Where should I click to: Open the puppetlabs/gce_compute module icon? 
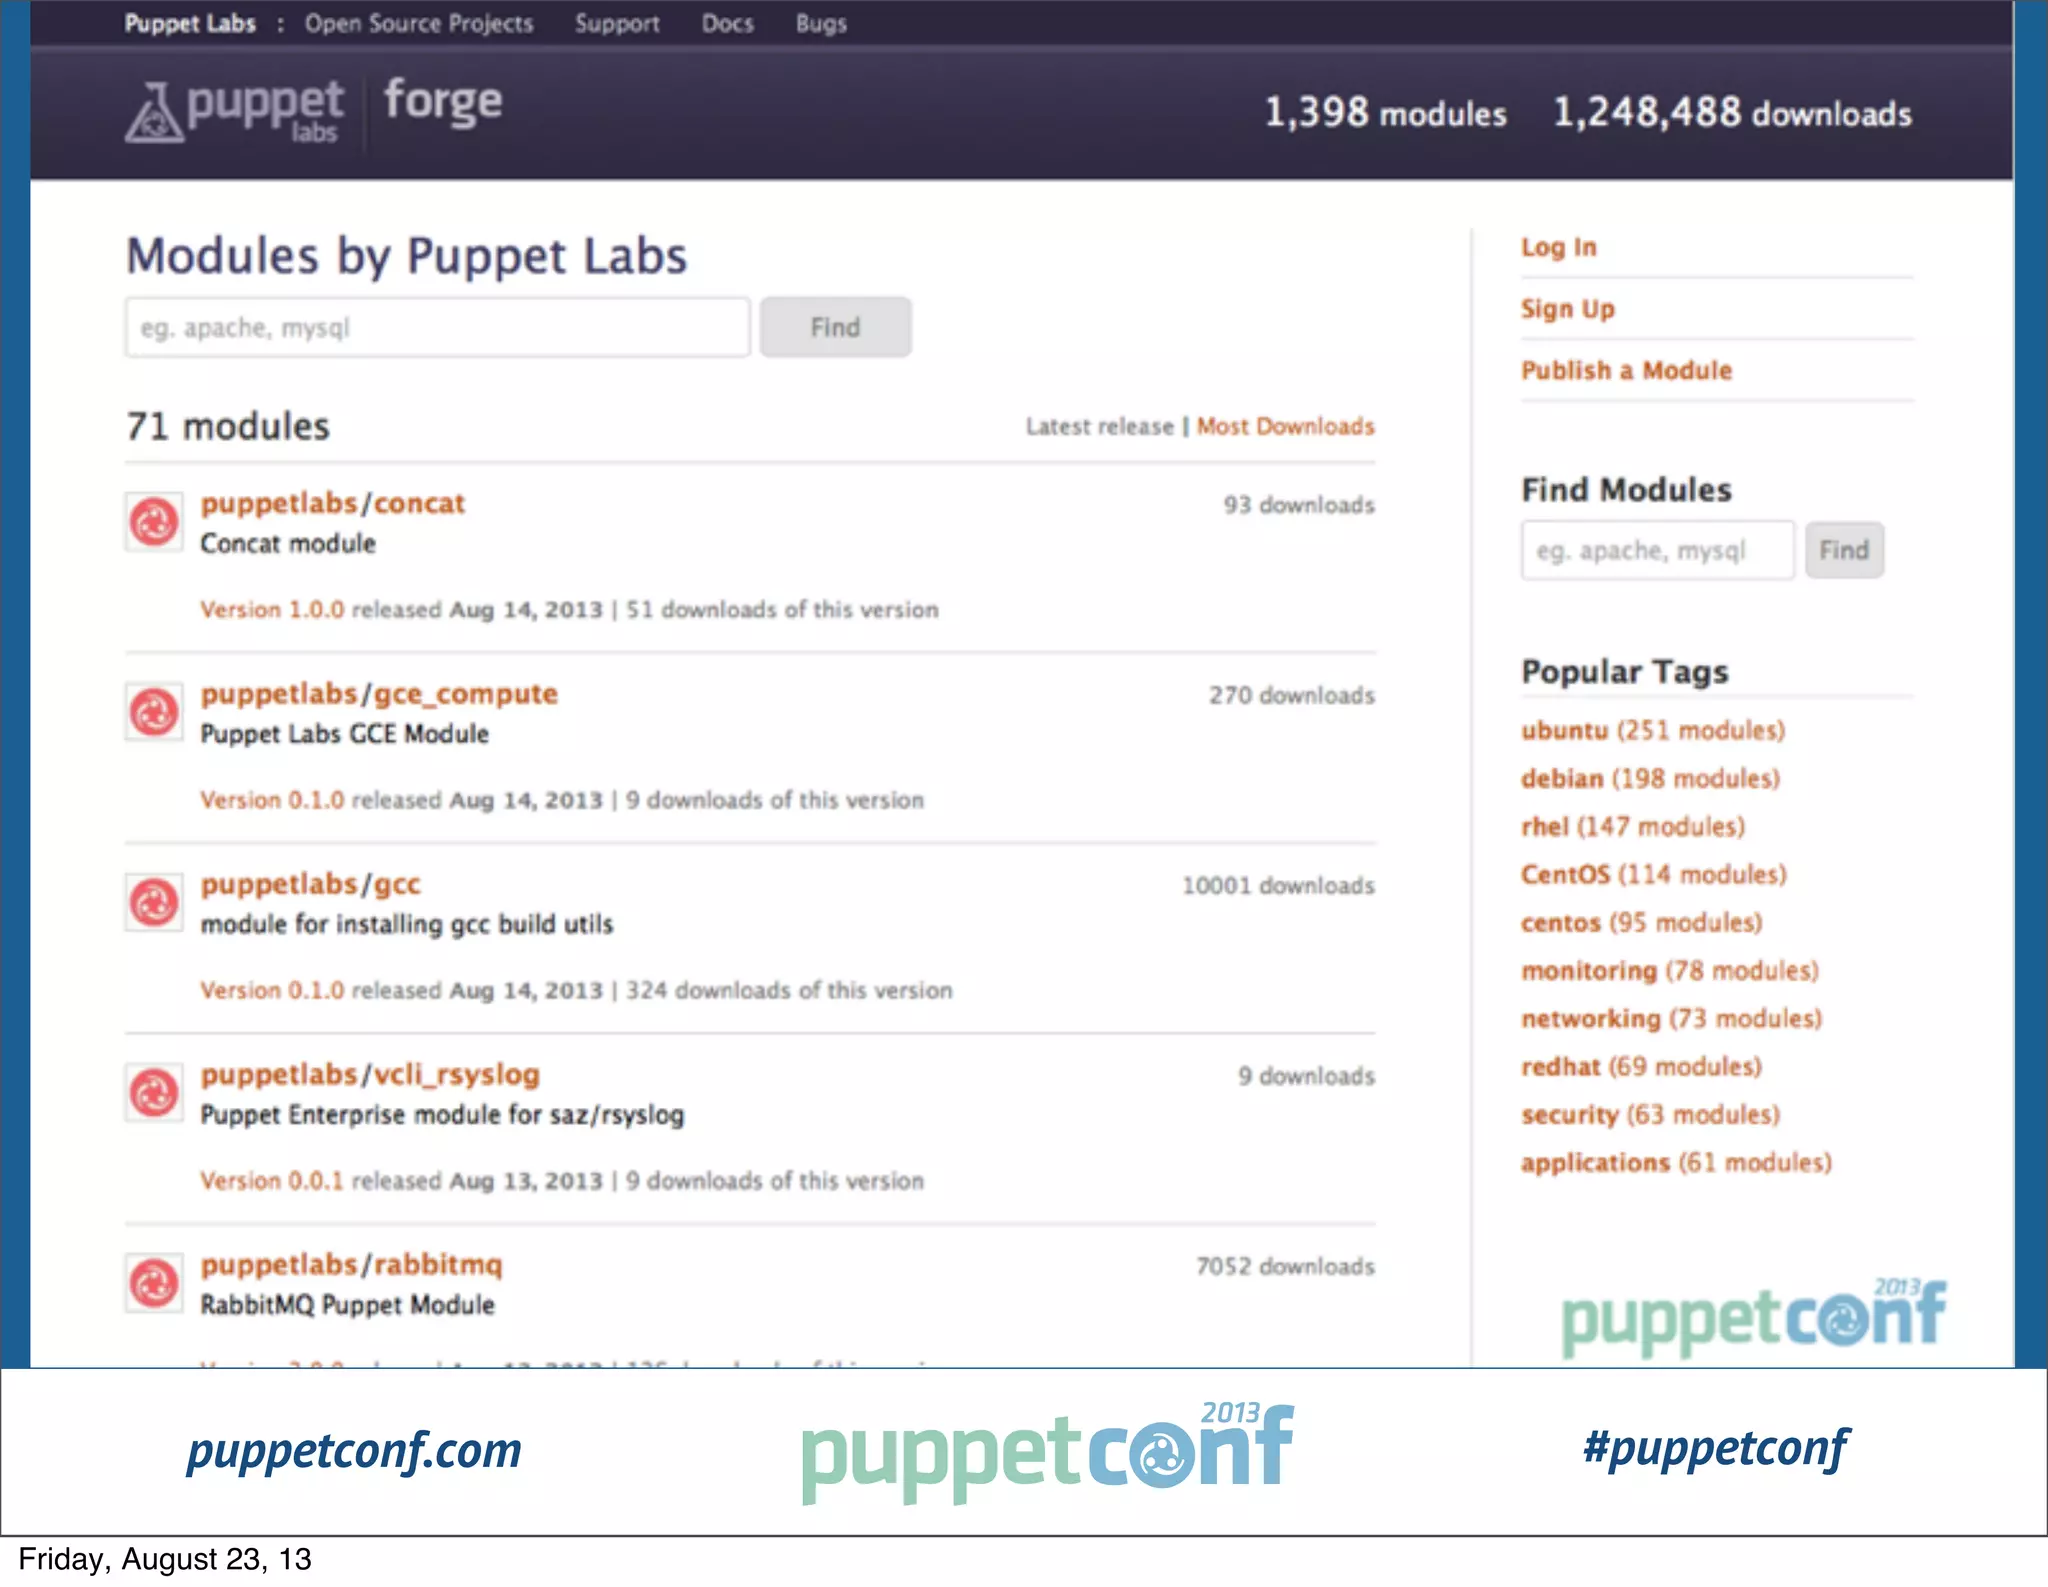tap(154, 712)
